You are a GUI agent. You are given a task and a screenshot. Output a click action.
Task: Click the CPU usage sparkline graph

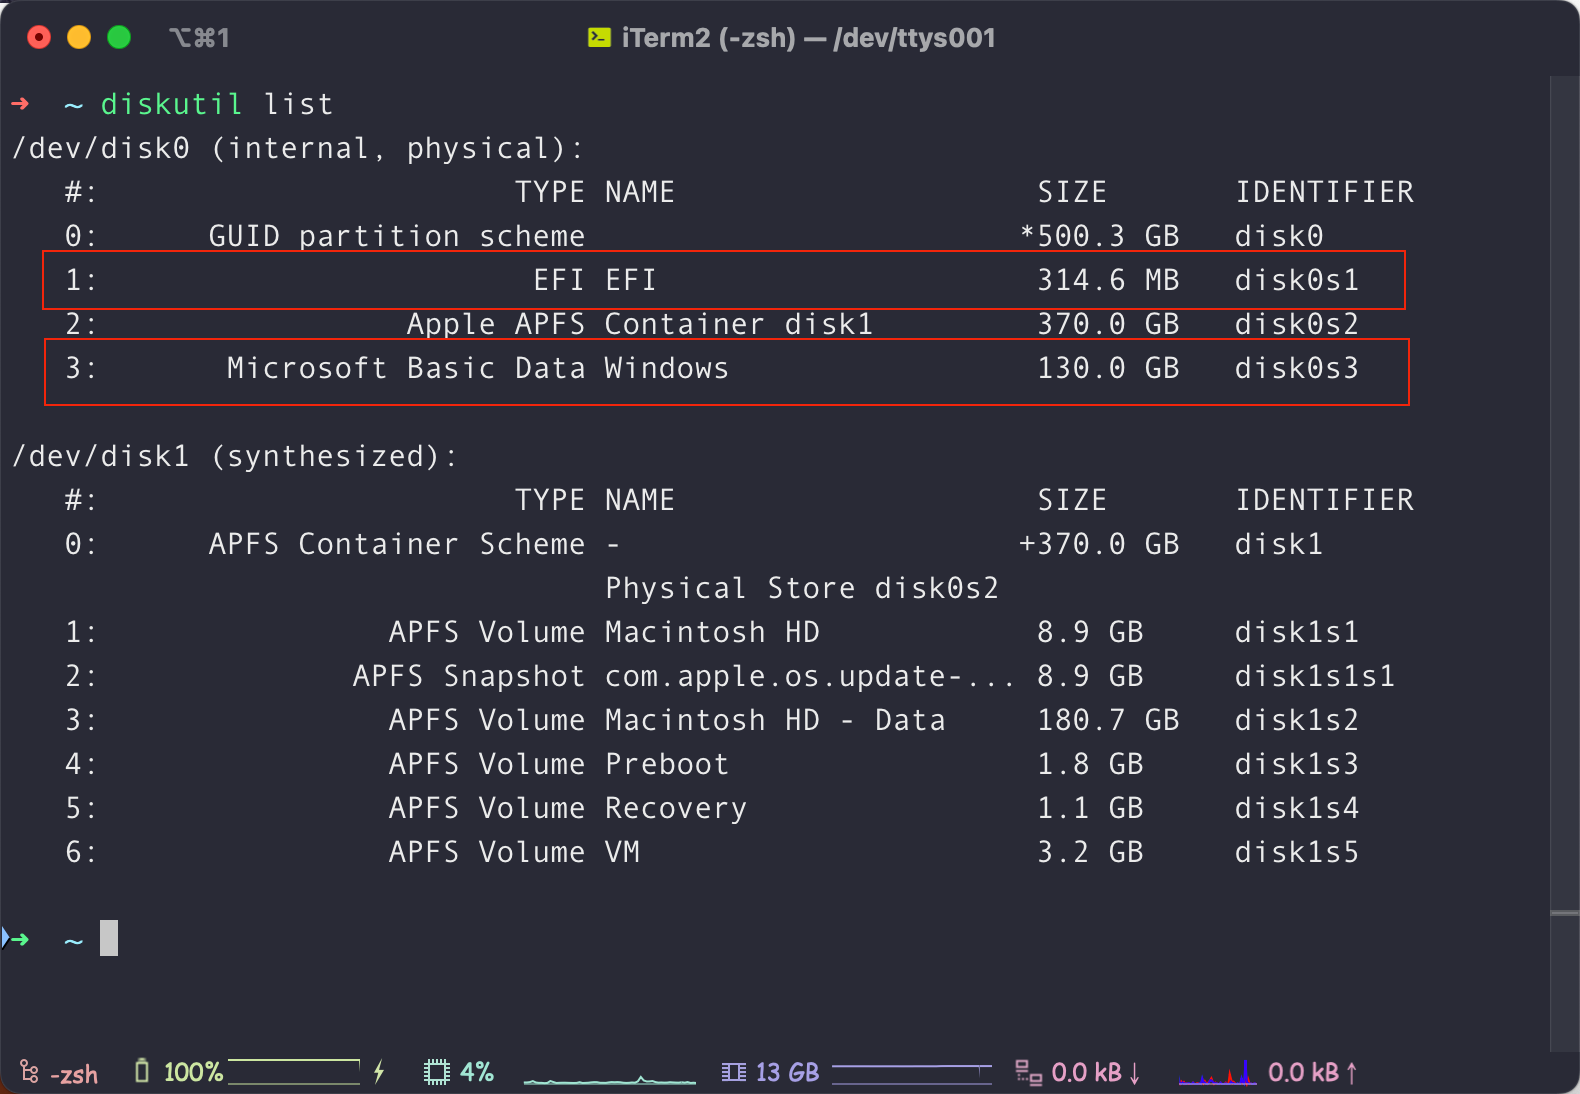610,1078
